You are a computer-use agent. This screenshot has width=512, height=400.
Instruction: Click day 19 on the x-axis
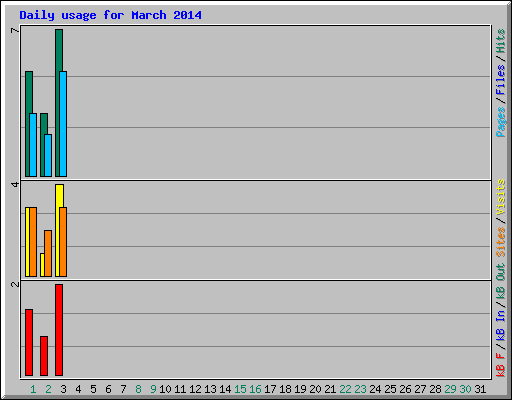pyautogui.click(x=300, y=389)
